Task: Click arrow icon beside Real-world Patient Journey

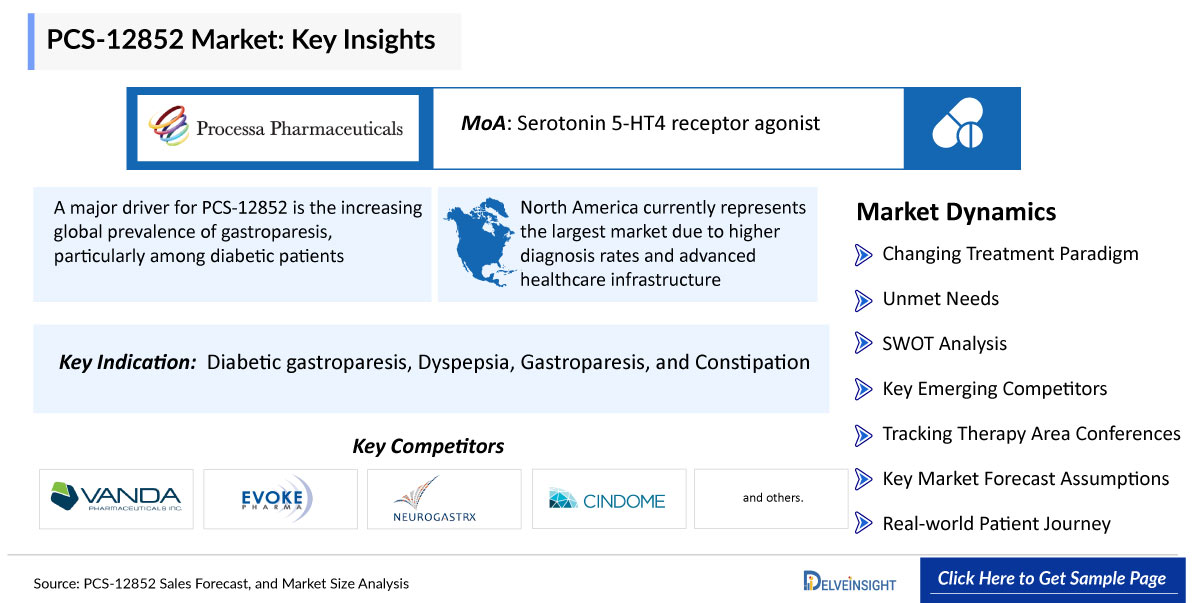Action: click(x=863, y=524)
